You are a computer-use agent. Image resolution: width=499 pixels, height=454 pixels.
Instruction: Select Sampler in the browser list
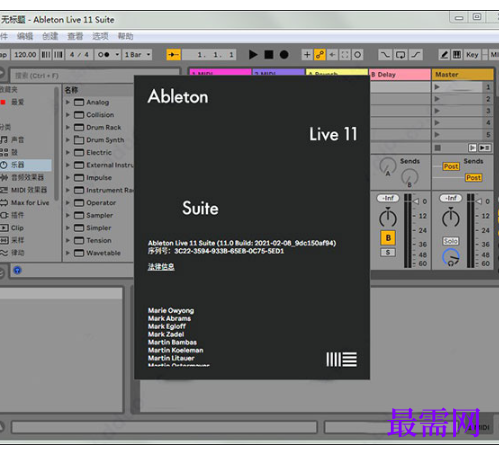[99, 215]
